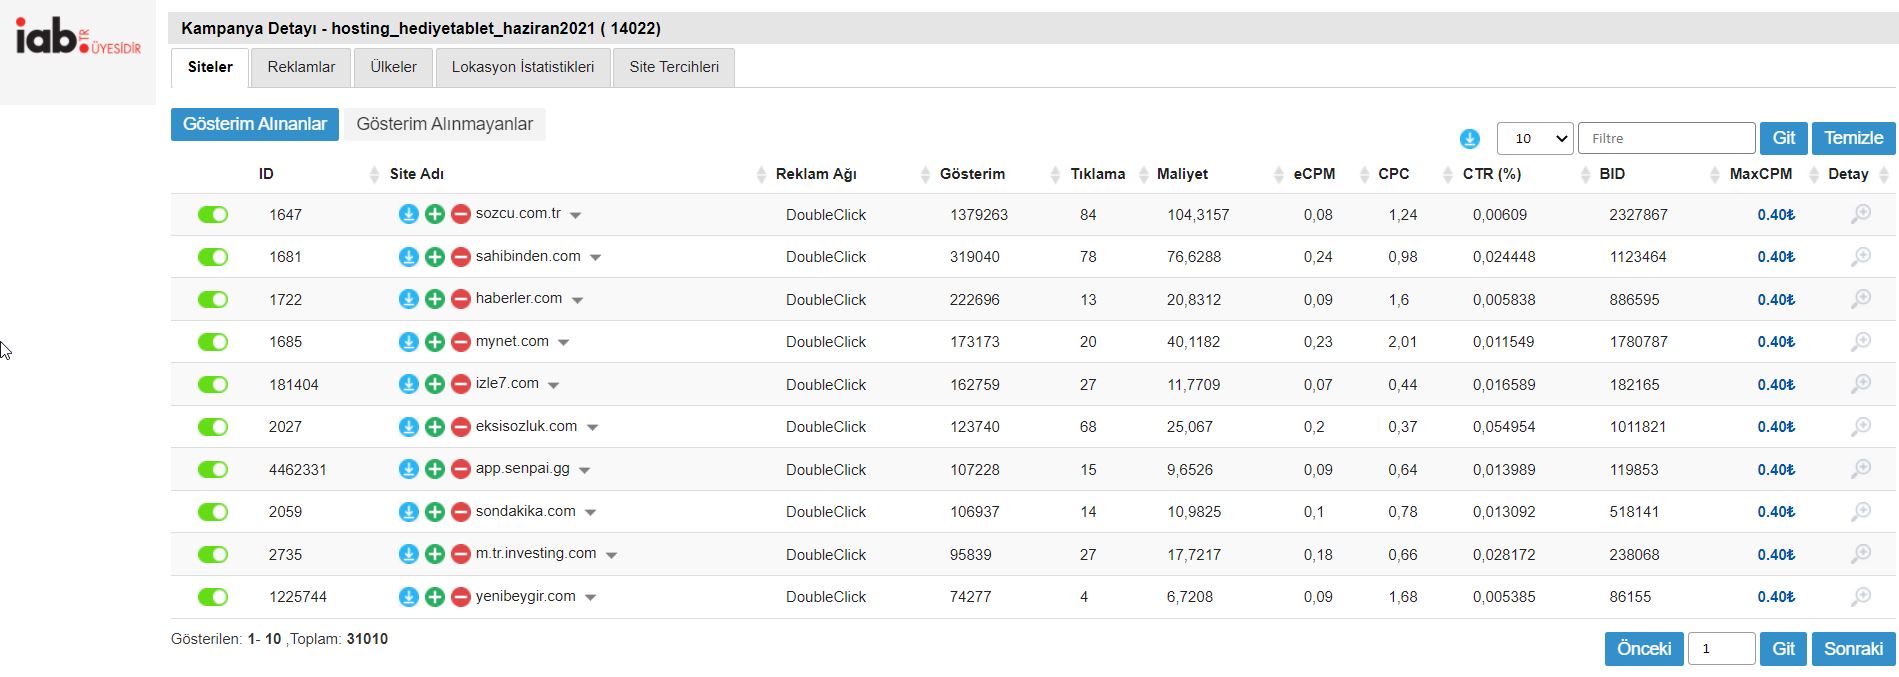Open detail magnifier for eksisozluk.com row
The image size is (1899, 677).
pos(1861,427)
